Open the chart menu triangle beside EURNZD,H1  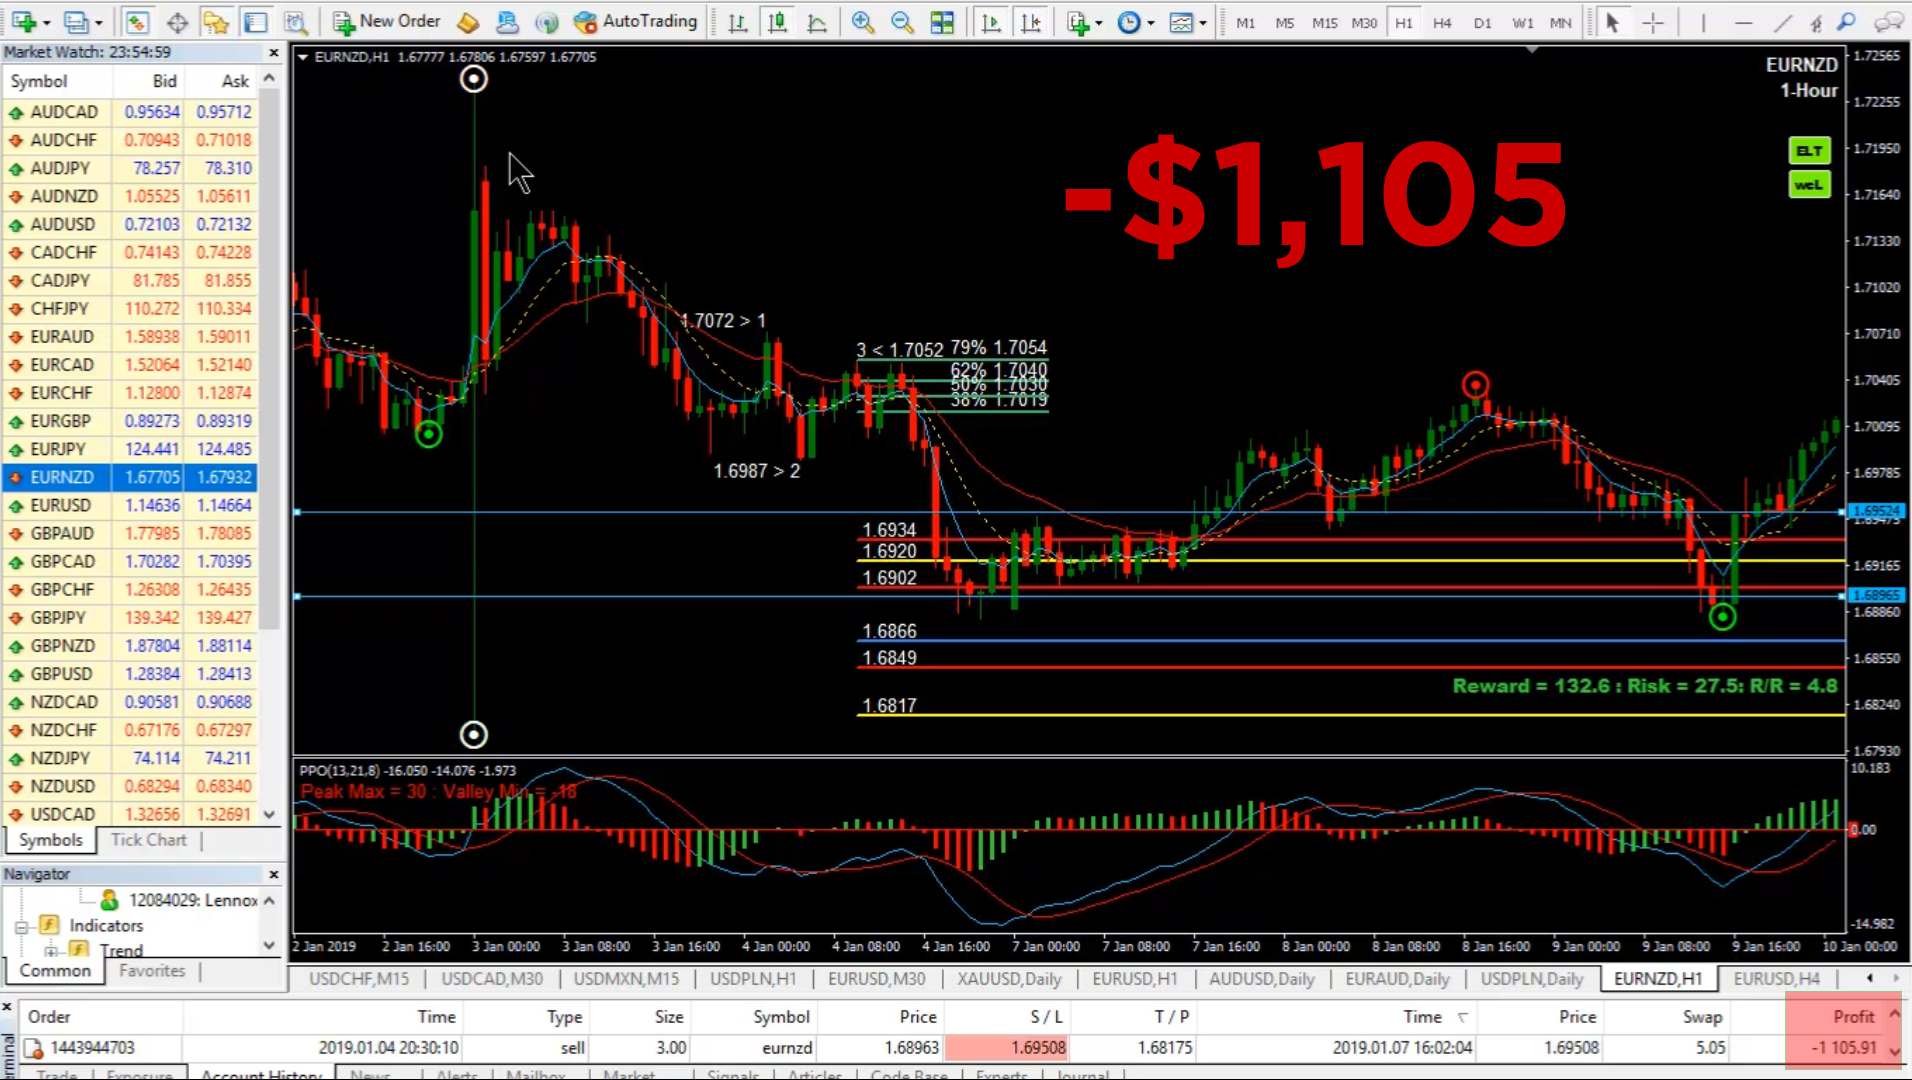point(302,57)
